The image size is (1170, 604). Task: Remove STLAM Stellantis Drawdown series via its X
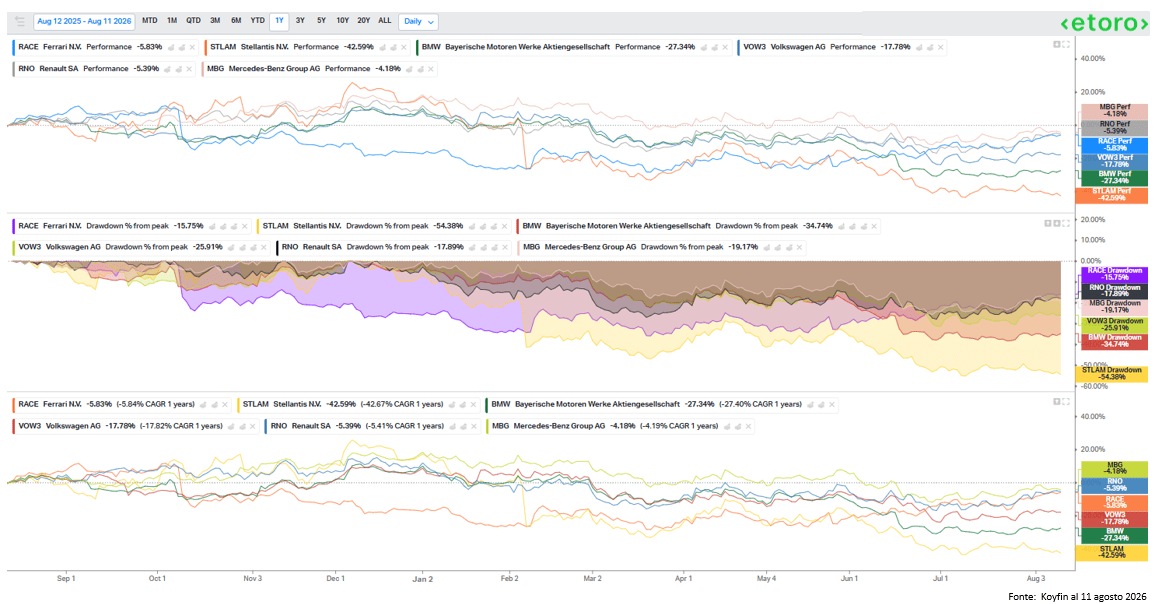[x=506, y=225]
